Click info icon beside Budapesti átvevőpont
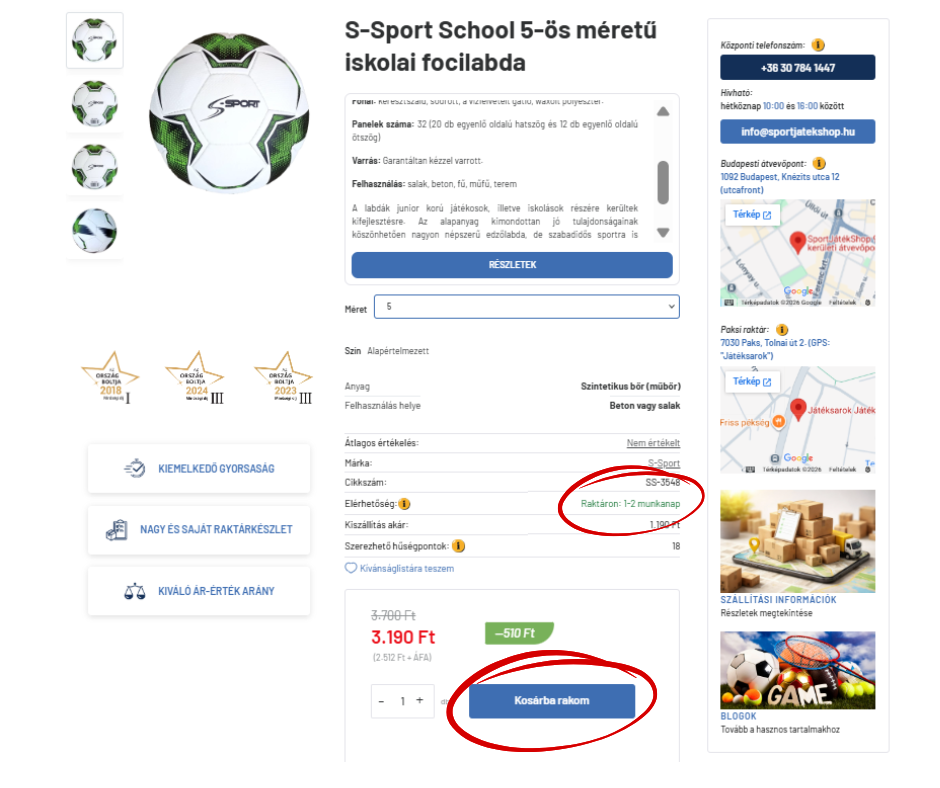 819,163
